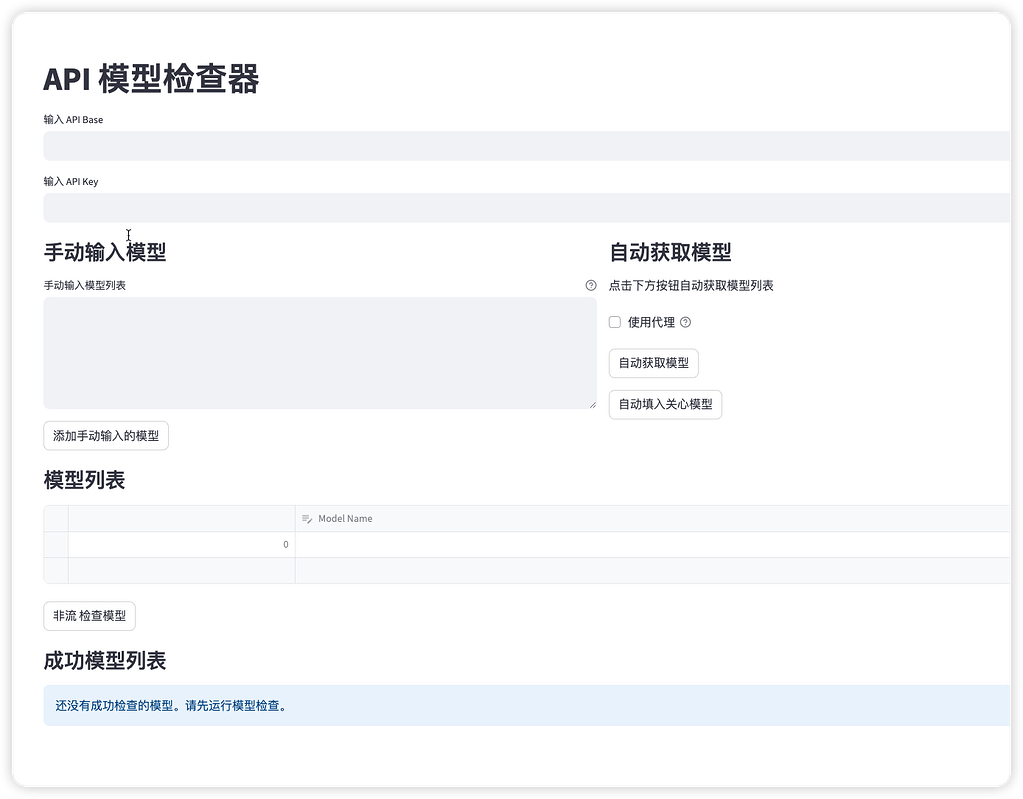The image size is (1023, 799).
Task: Click the 自动填入关心模型 button
Action: [665, 404]
